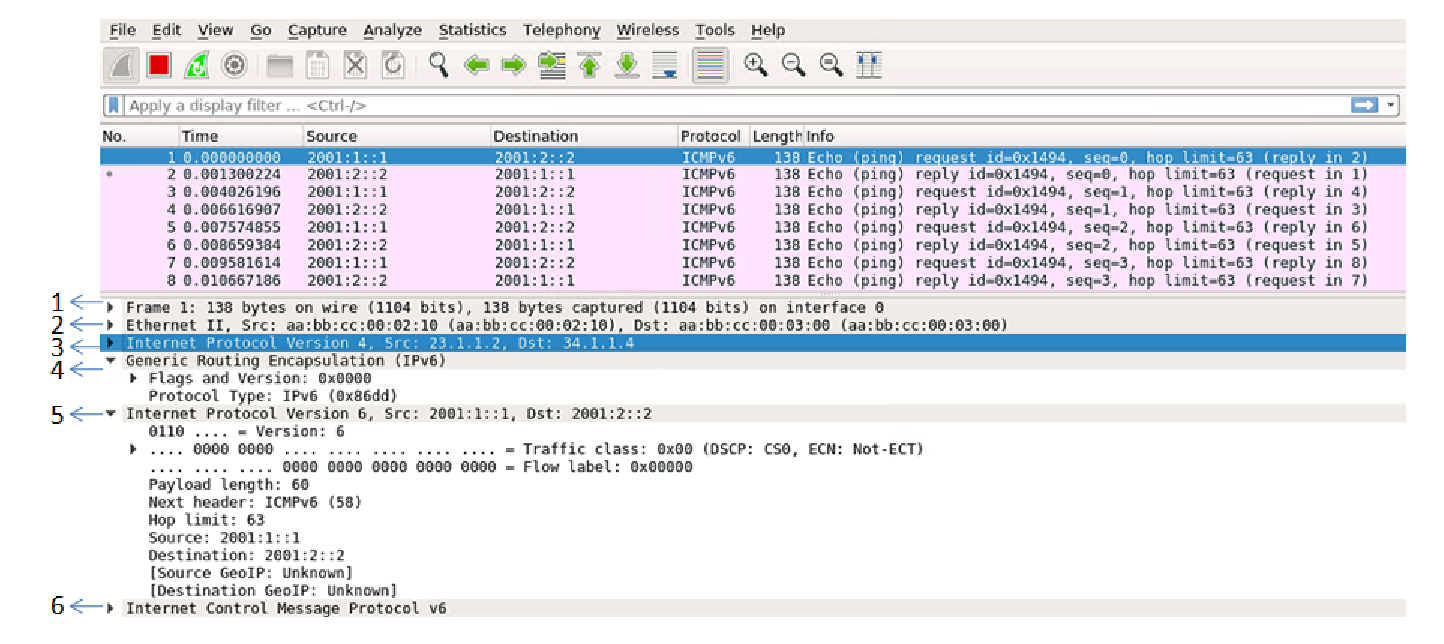1444x644 pixels.
Task: Select the 'Hop limit: 63' line
Action: (206, 520)
